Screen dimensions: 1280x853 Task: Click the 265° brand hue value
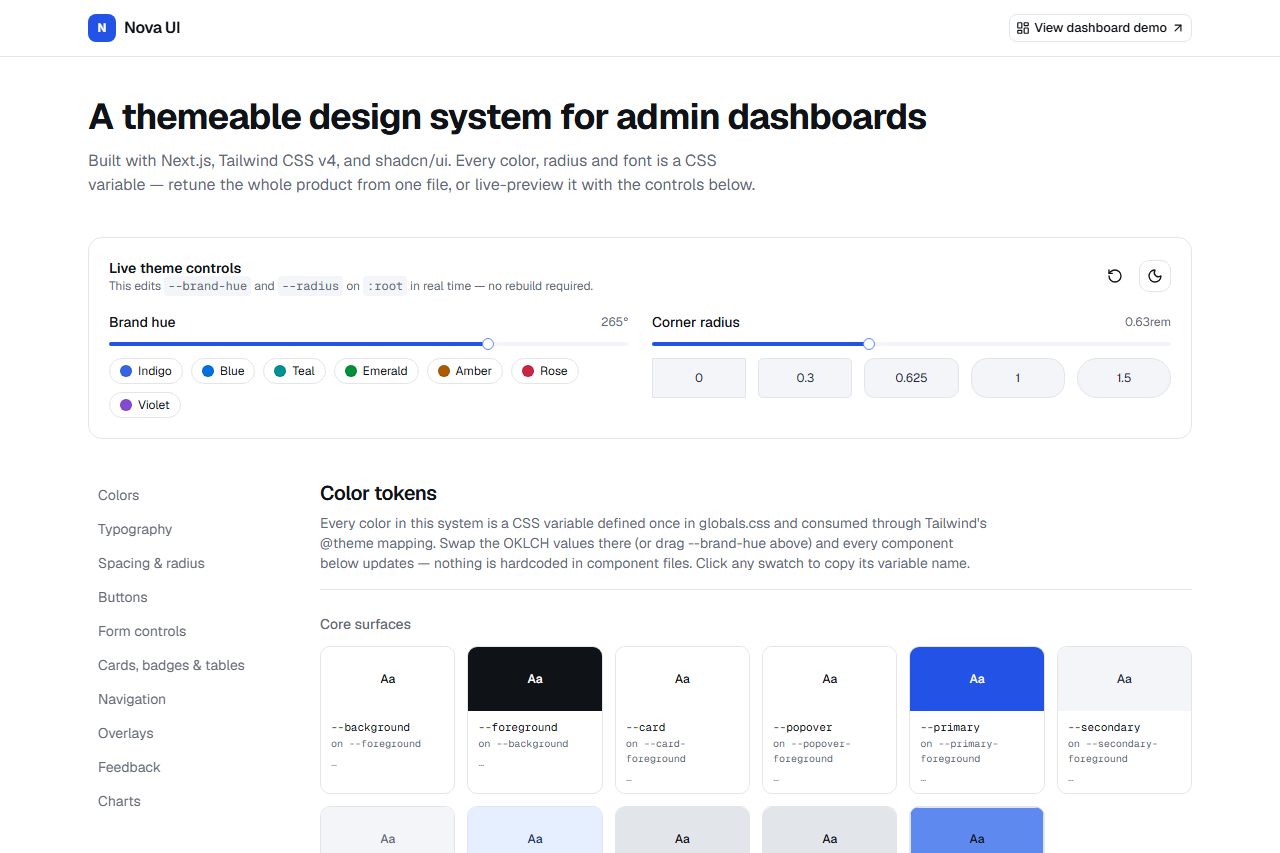(x=615, y=322)
